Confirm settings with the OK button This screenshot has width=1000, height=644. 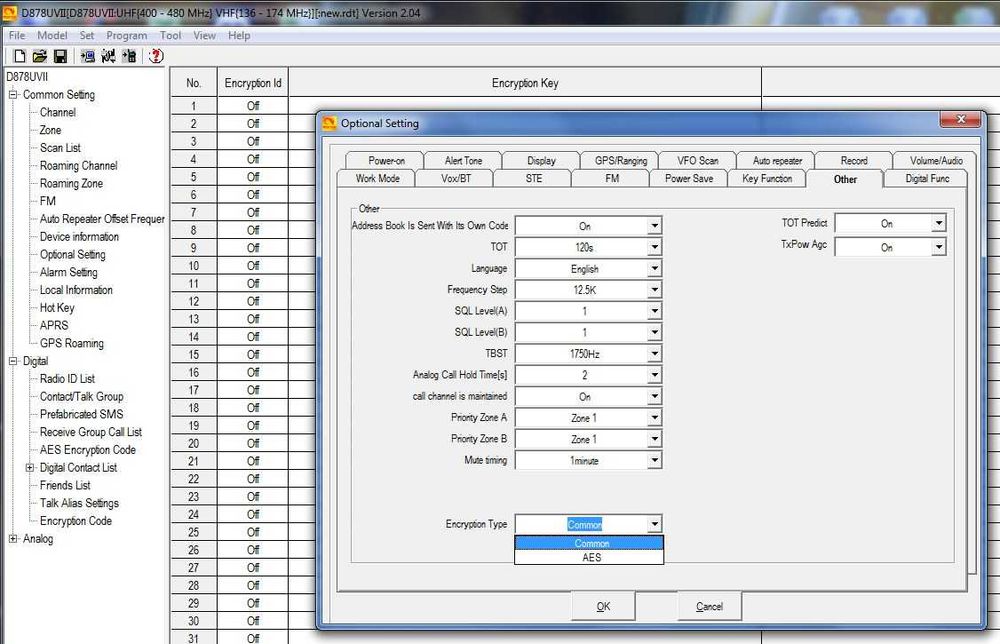pos(603,606)
